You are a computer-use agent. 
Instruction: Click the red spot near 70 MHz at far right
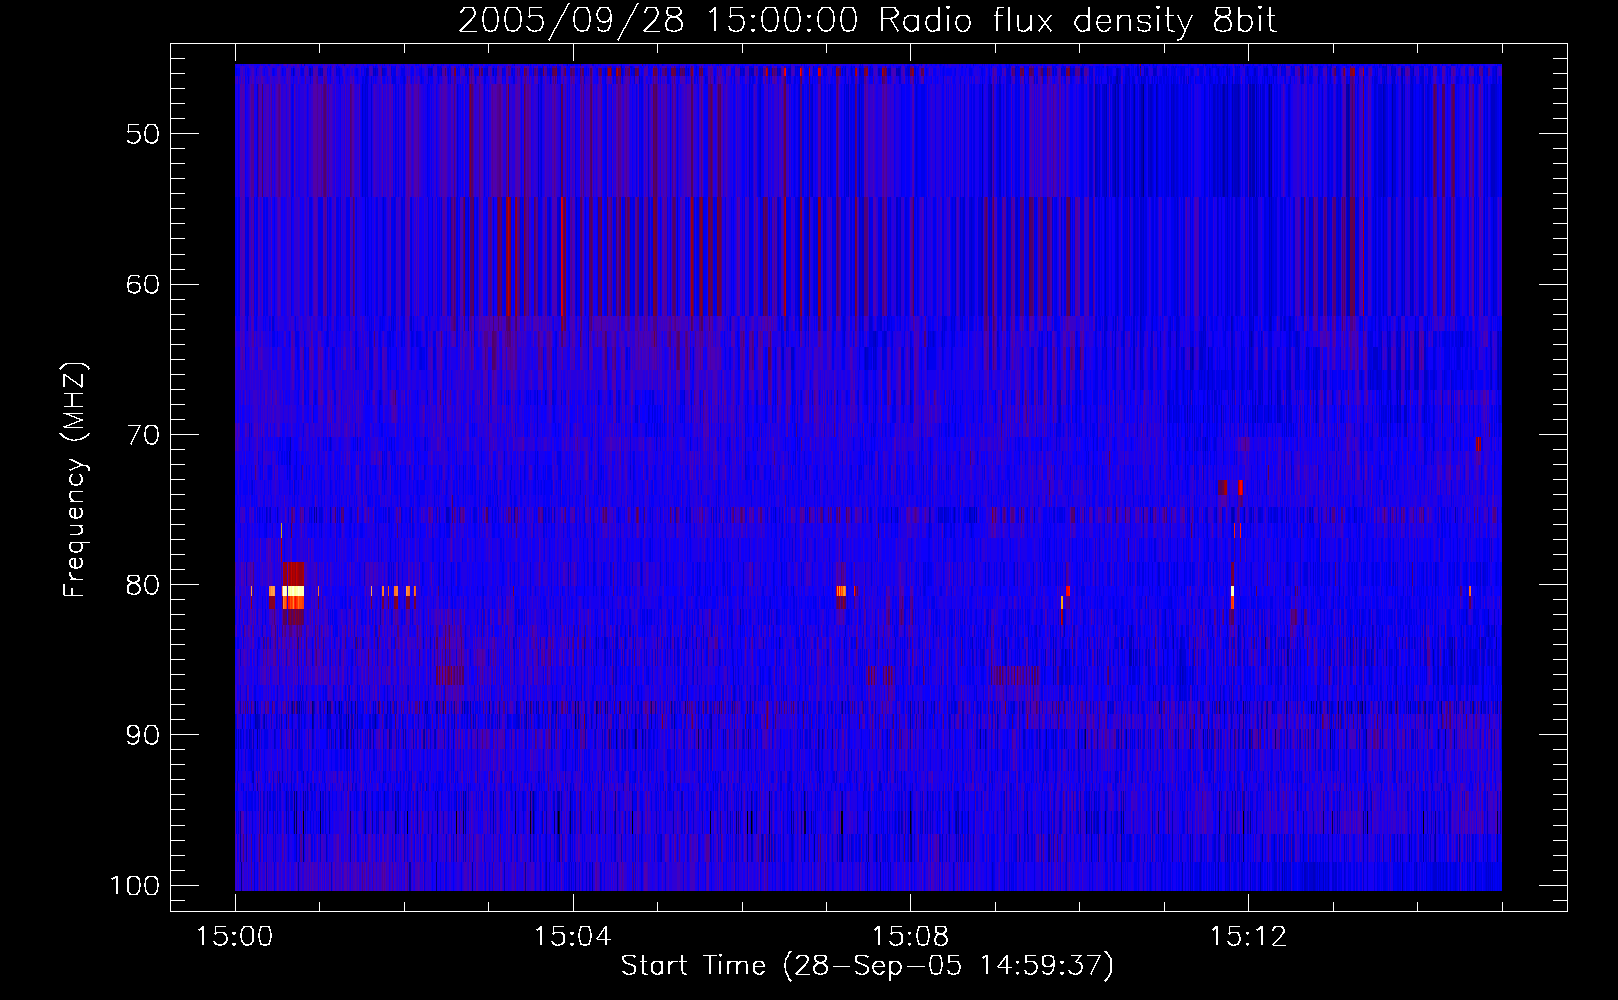(x=1478, y=444)
